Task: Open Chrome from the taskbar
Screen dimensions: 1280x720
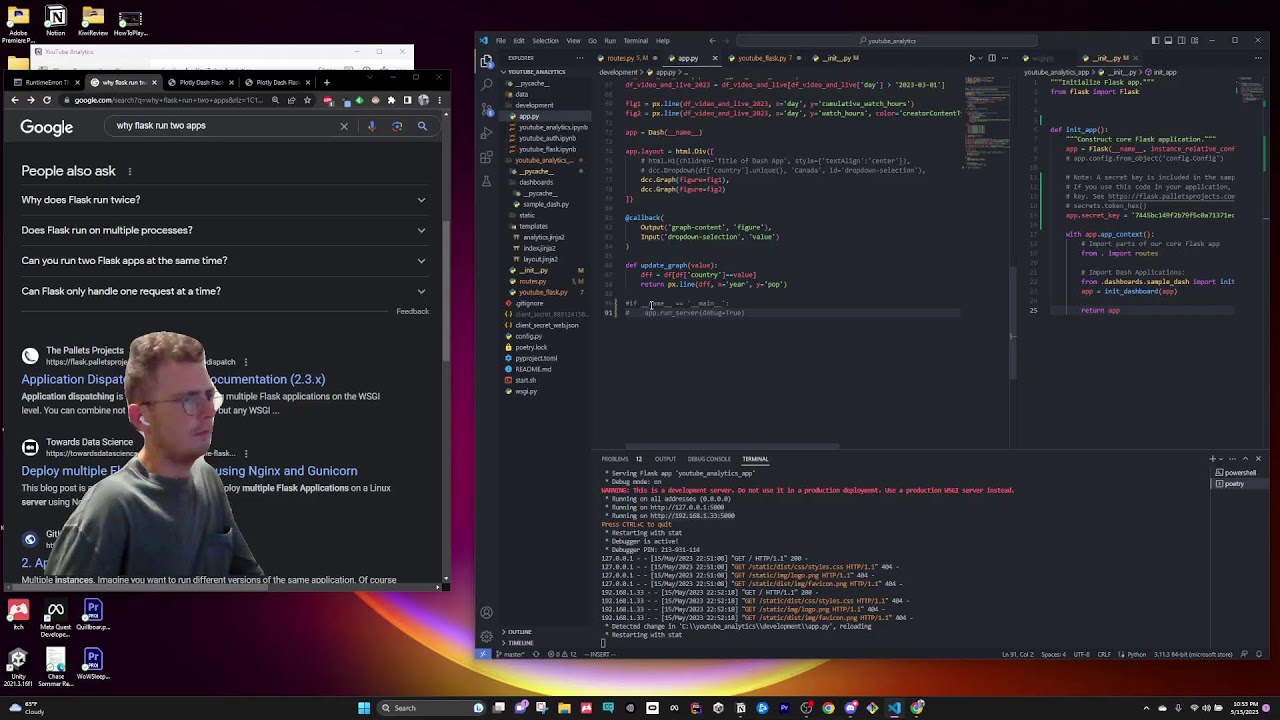Action: [828, 708]
